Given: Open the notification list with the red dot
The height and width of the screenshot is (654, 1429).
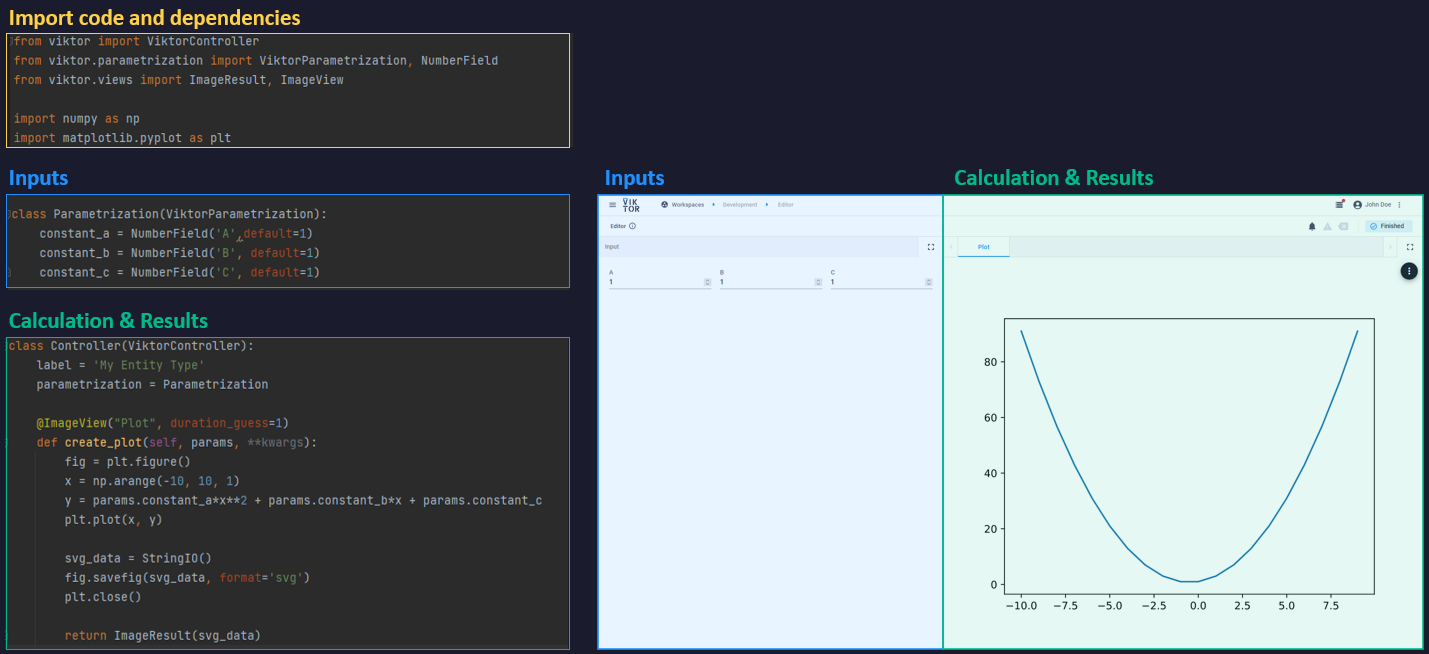Looking at the screenshot, I should tap(1340, 204).
